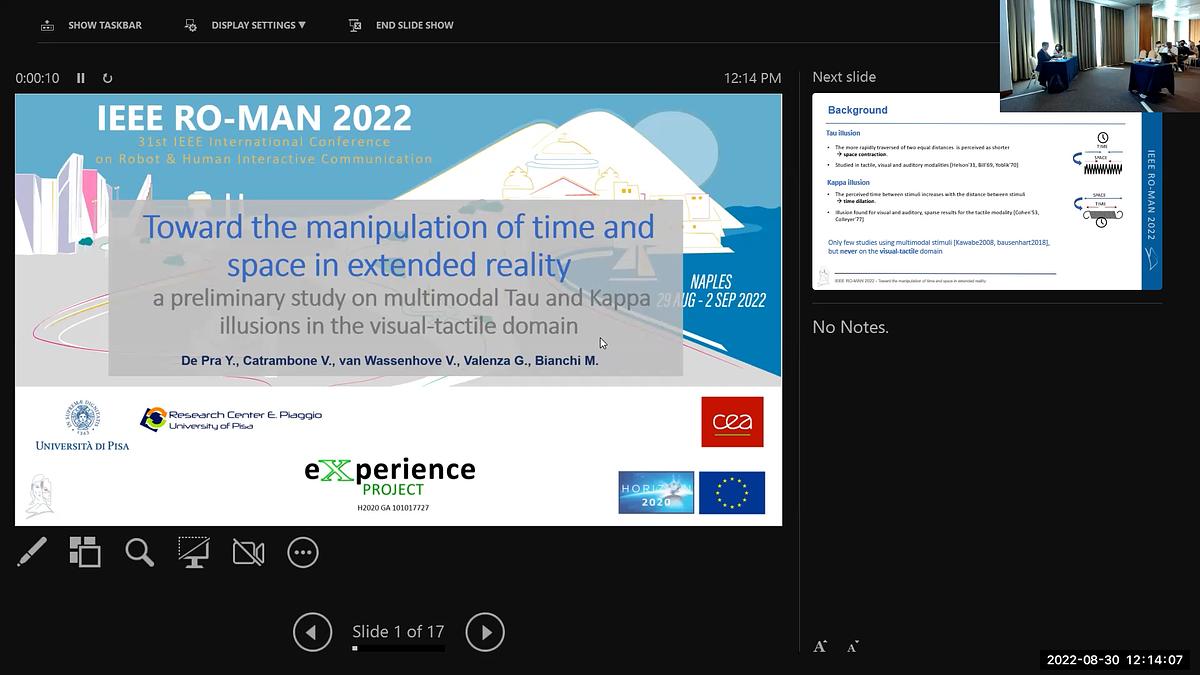The height and width of the screenshot is (675, 1200).
Task: Click the Slide 1 of 17 counter
Action: (398, 631)
